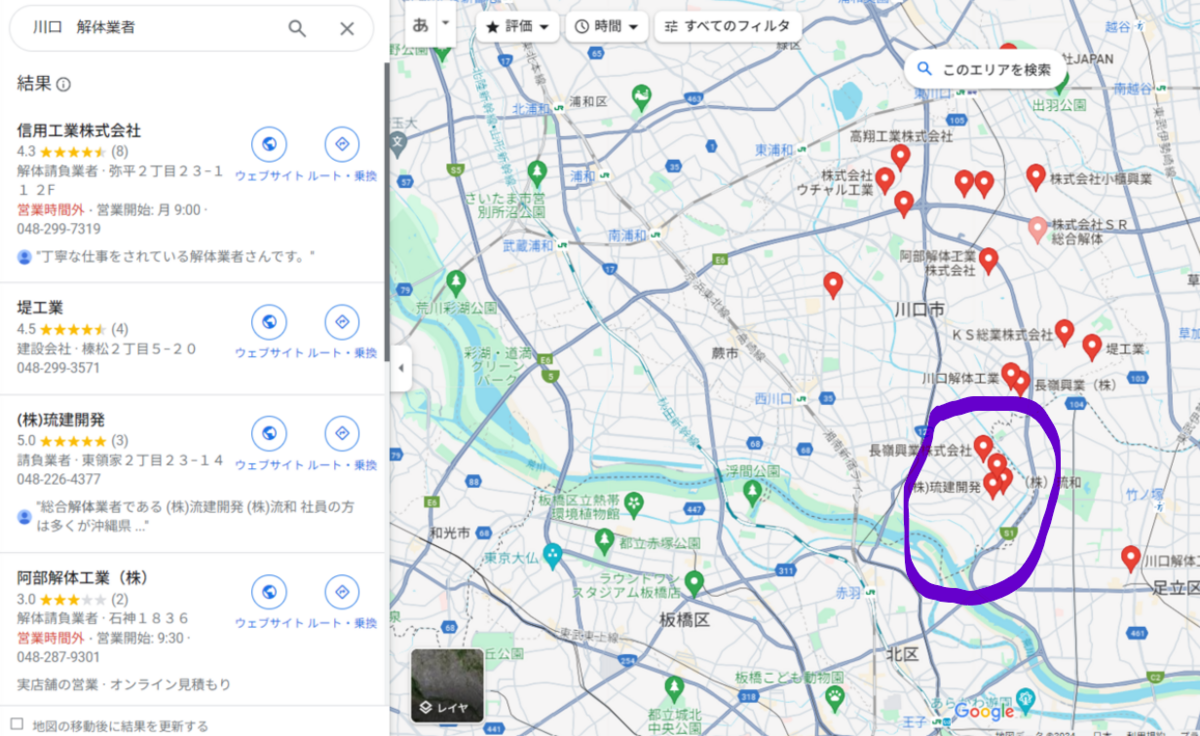
Task: Click 別所沼公園 park marker
Action: pyautogui.click(x=537, y=173)
